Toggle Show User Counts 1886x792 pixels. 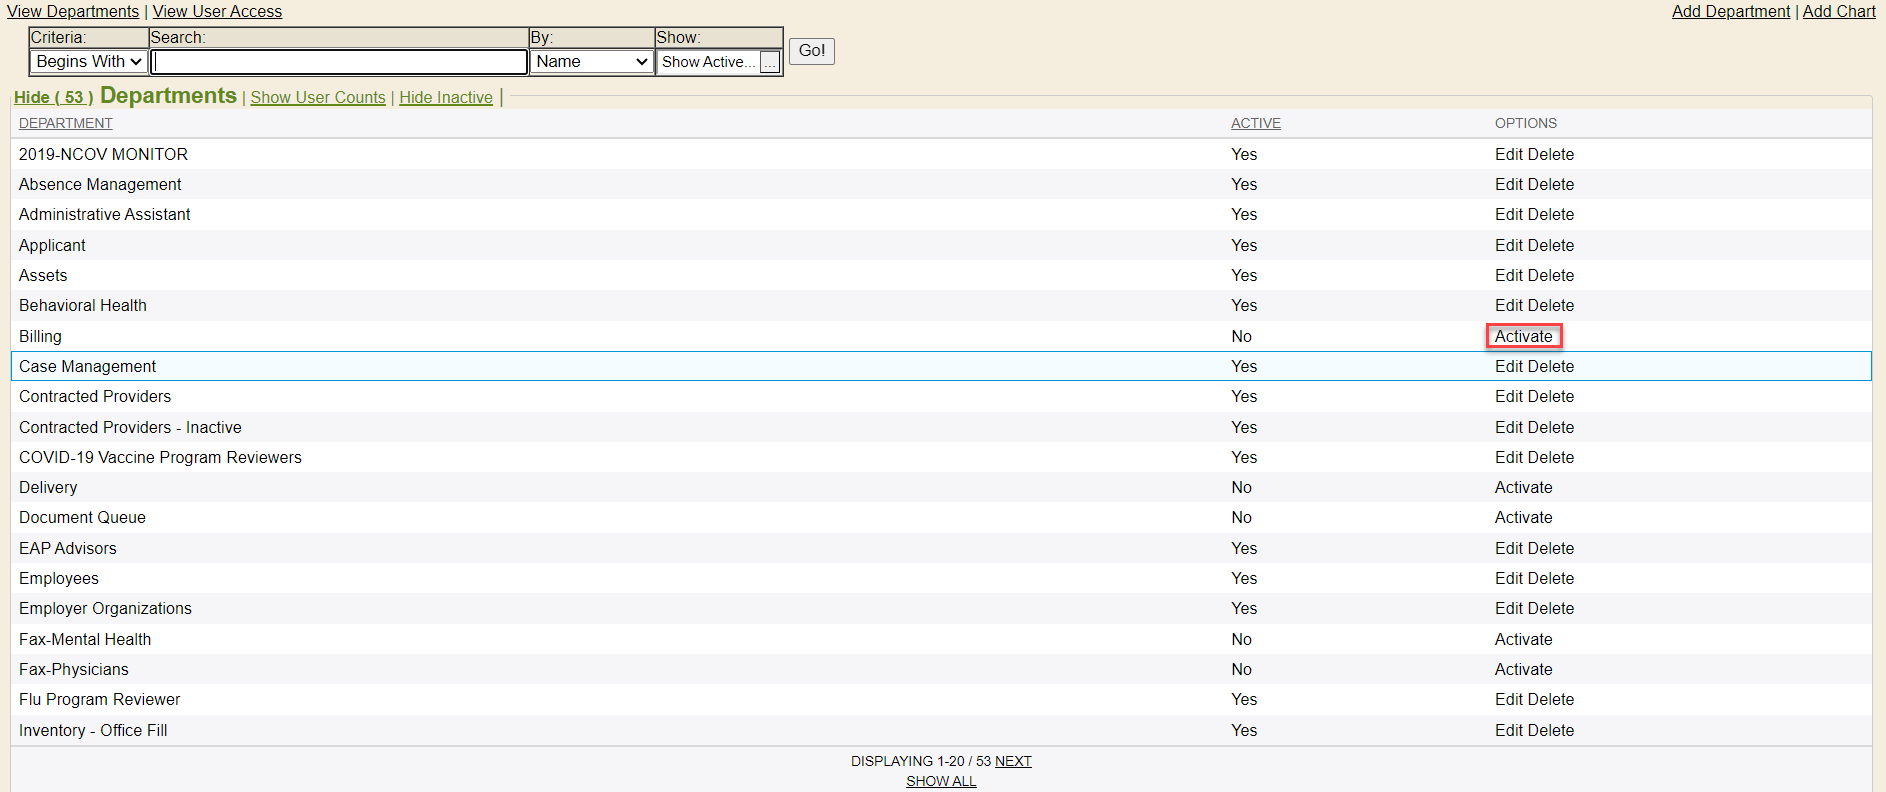(317, 97)
